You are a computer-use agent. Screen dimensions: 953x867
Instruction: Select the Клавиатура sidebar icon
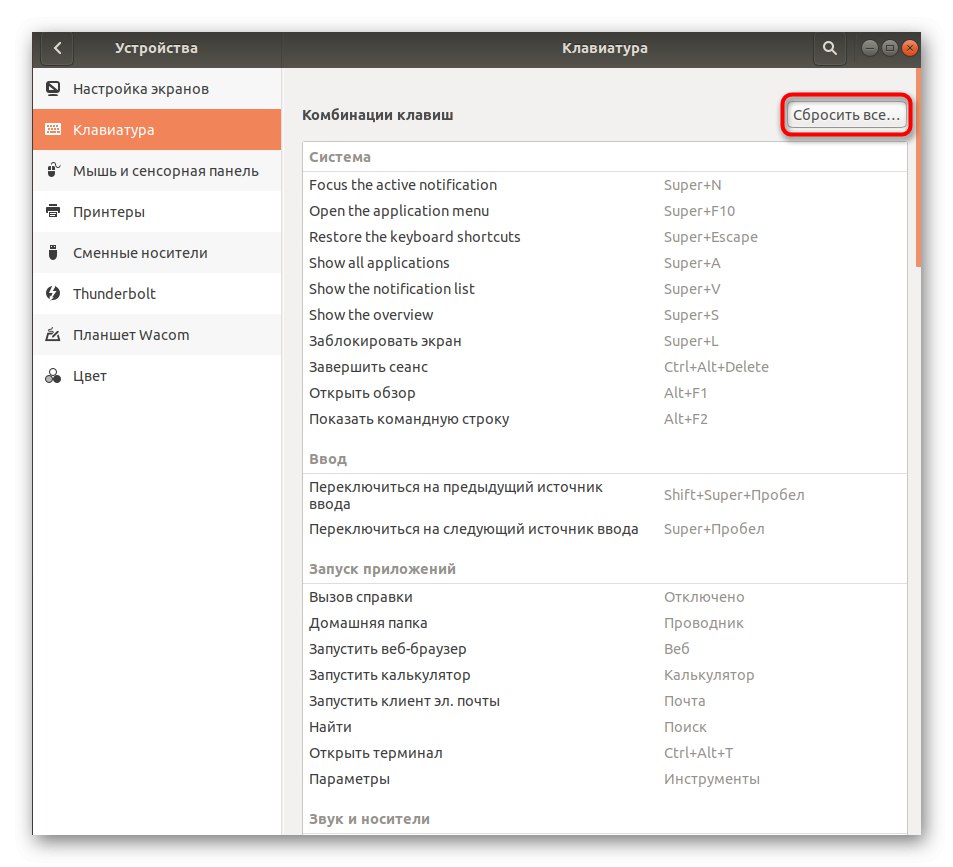[130, 129]
